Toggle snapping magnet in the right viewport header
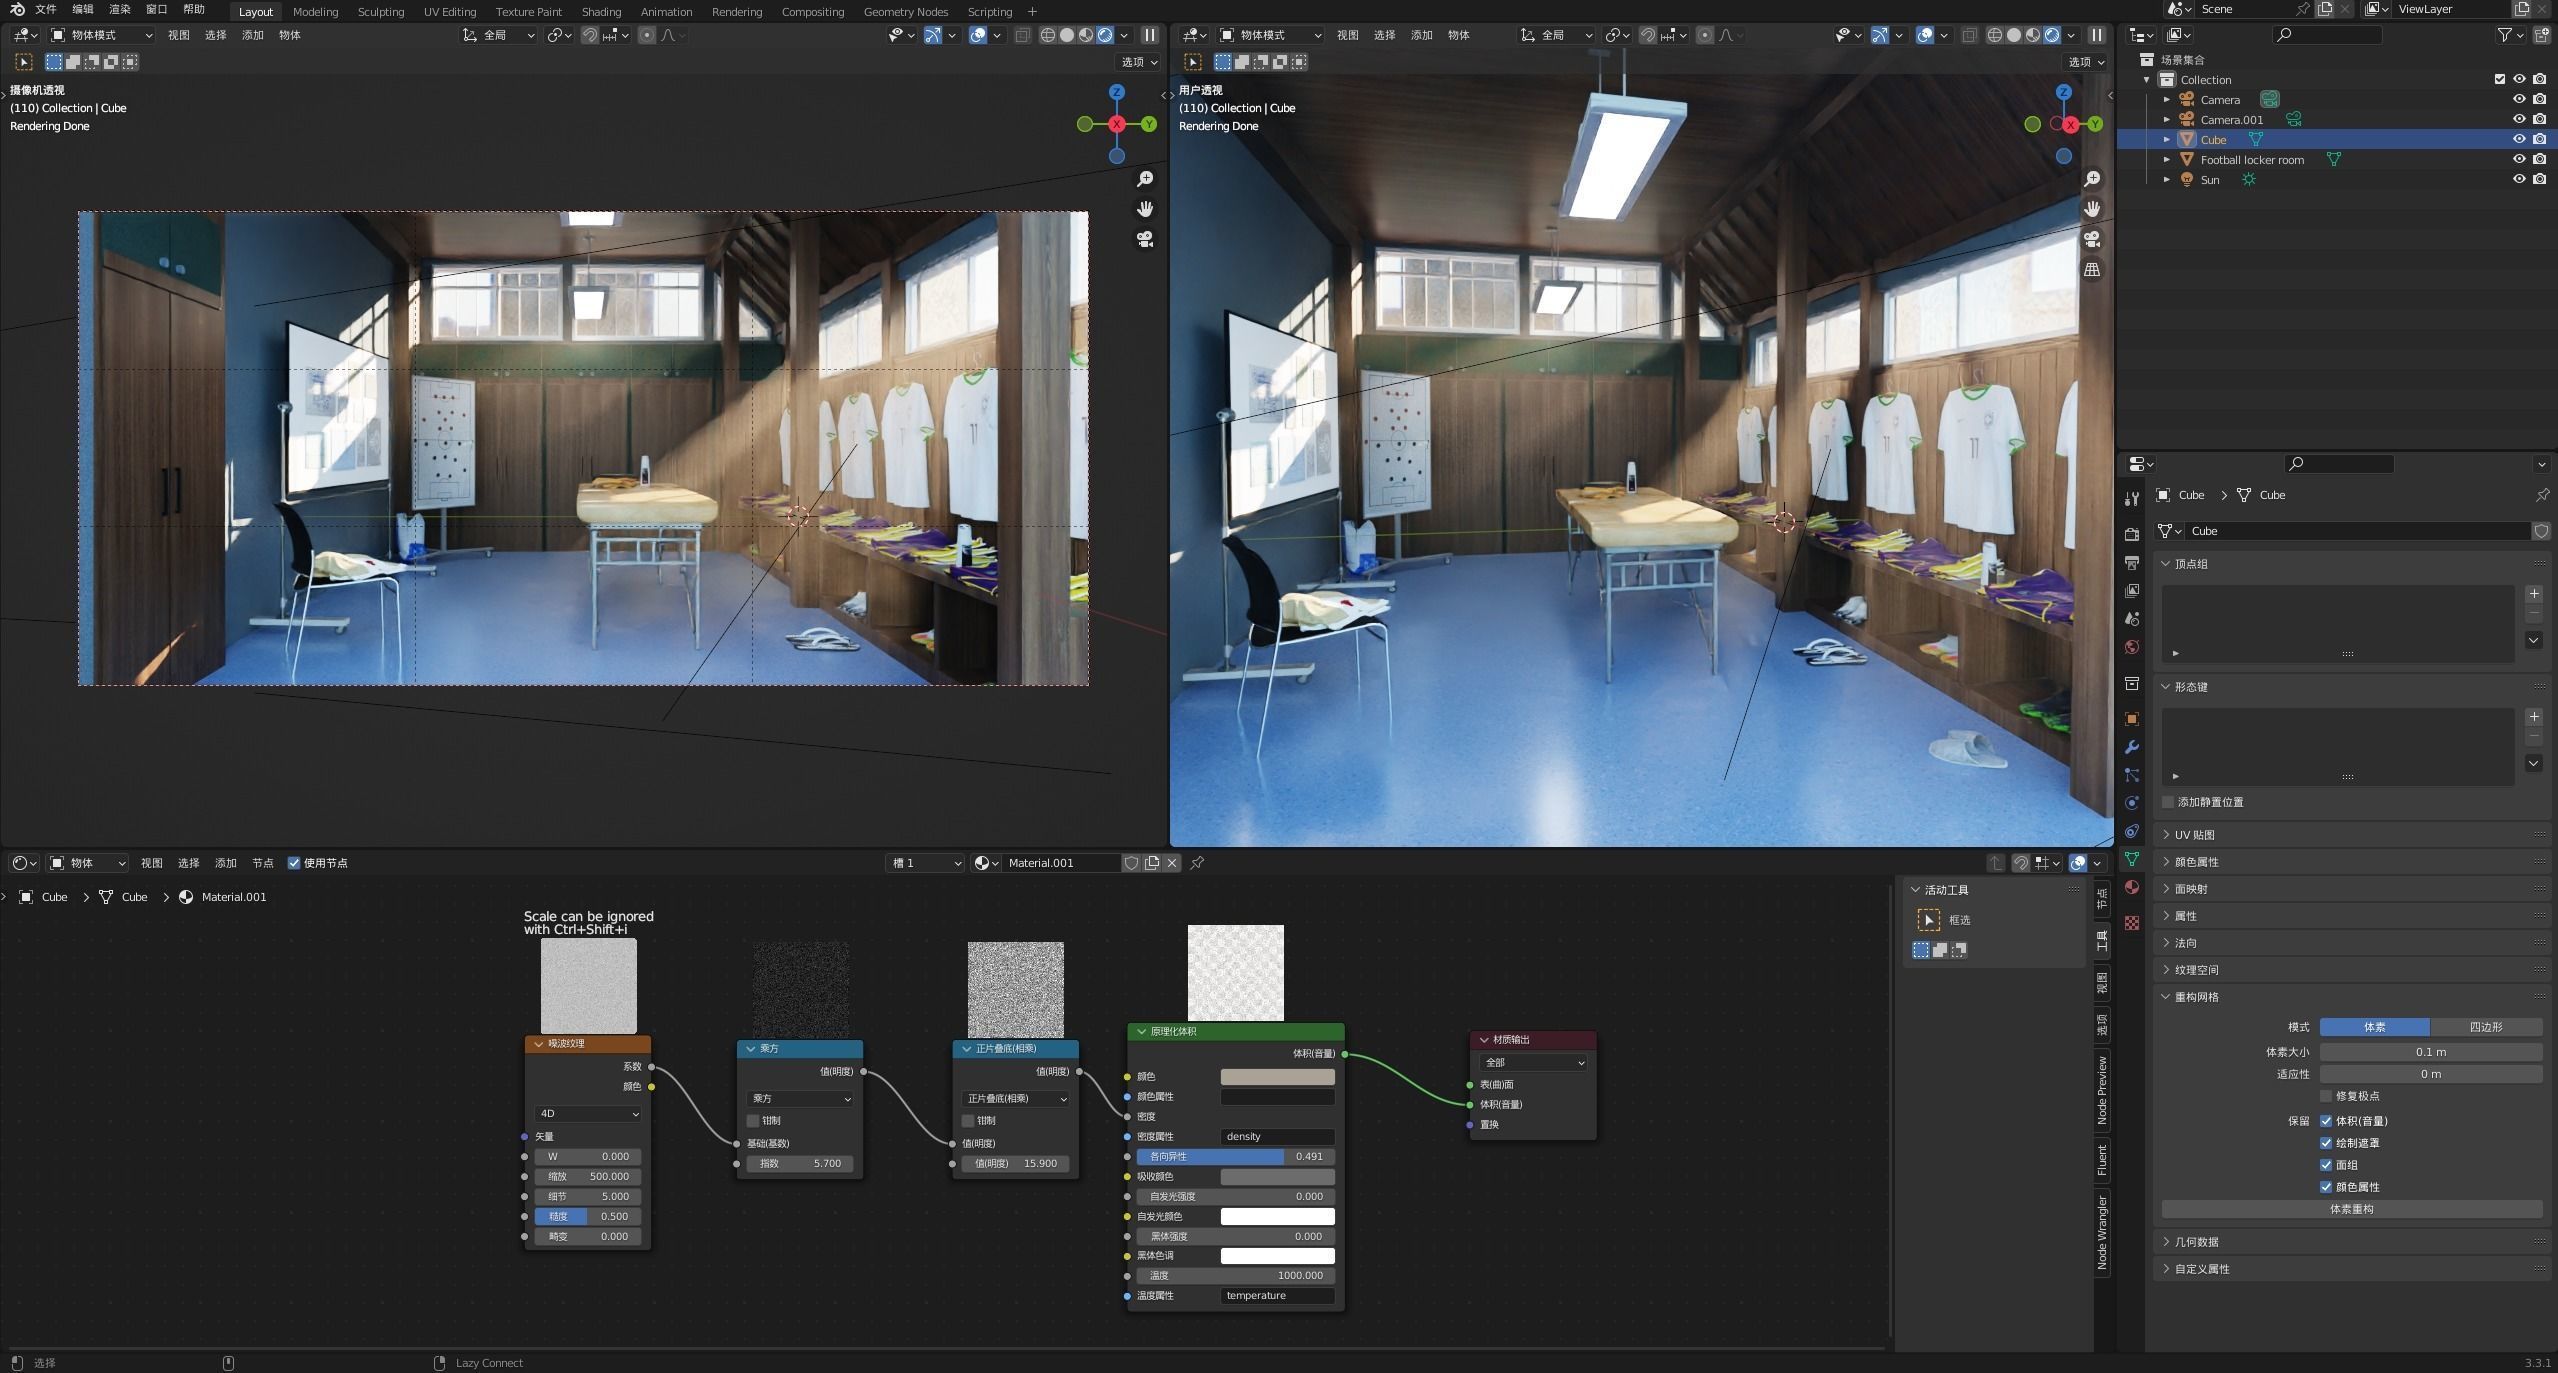This screenshot has height=1373, width=2558. tap(1647, 35)
